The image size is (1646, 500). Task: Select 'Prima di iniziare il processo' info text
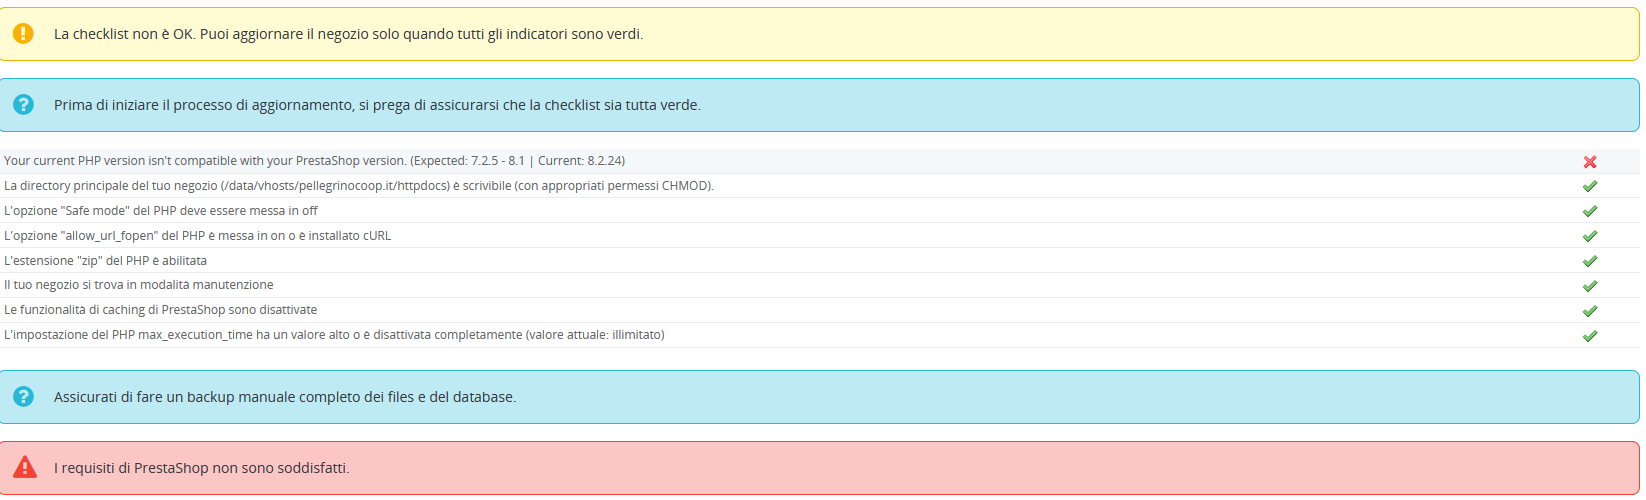(x=377, y=105)
